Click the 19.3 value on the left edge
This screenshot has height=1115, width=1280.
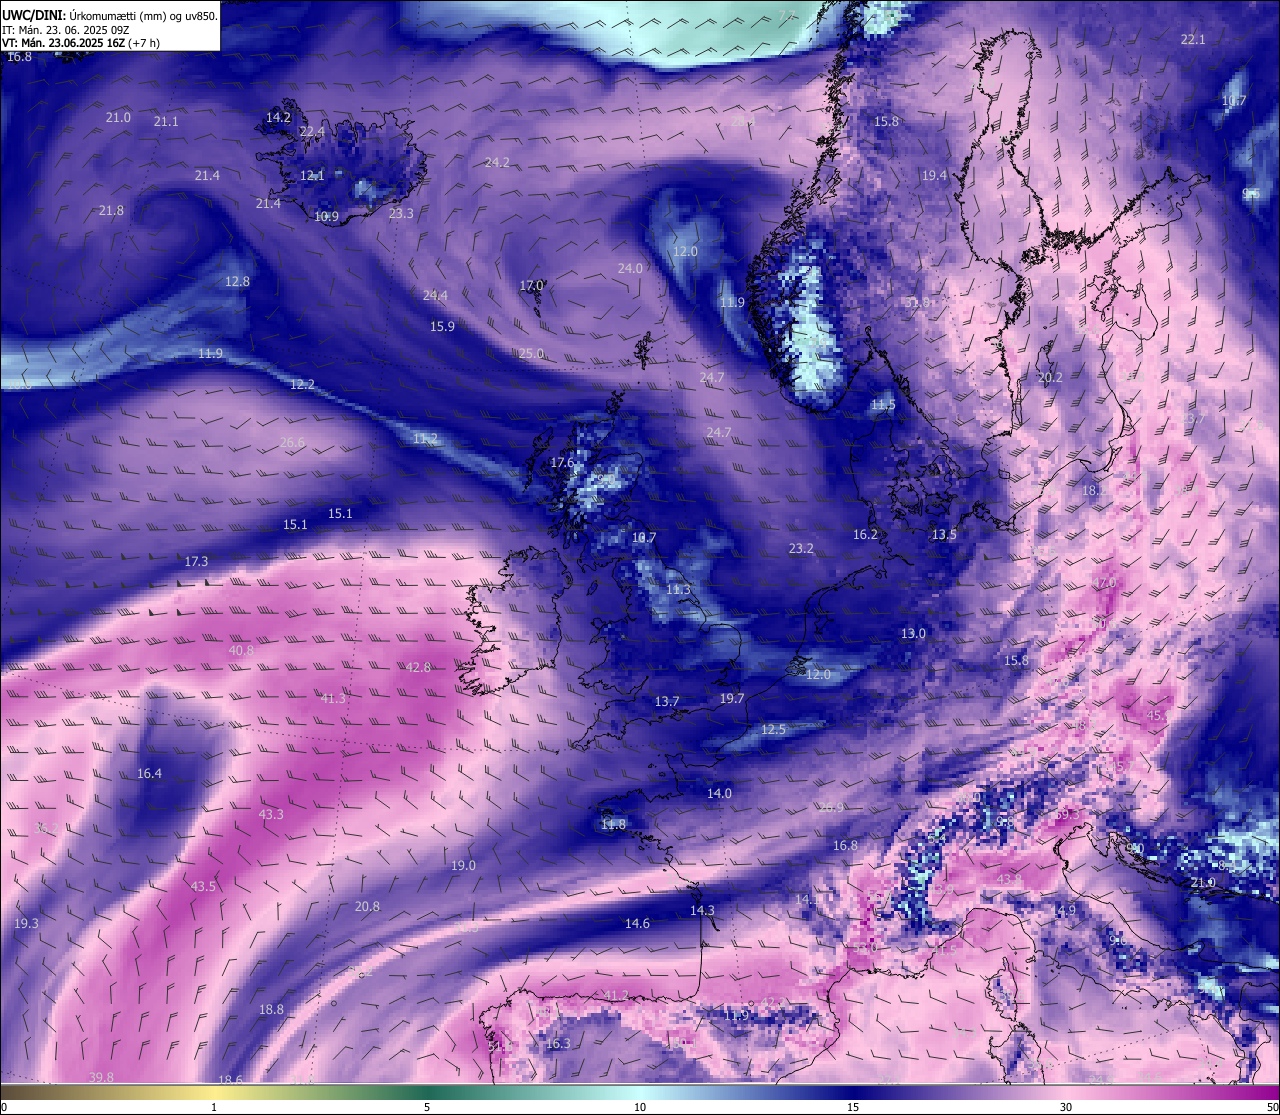26,923
